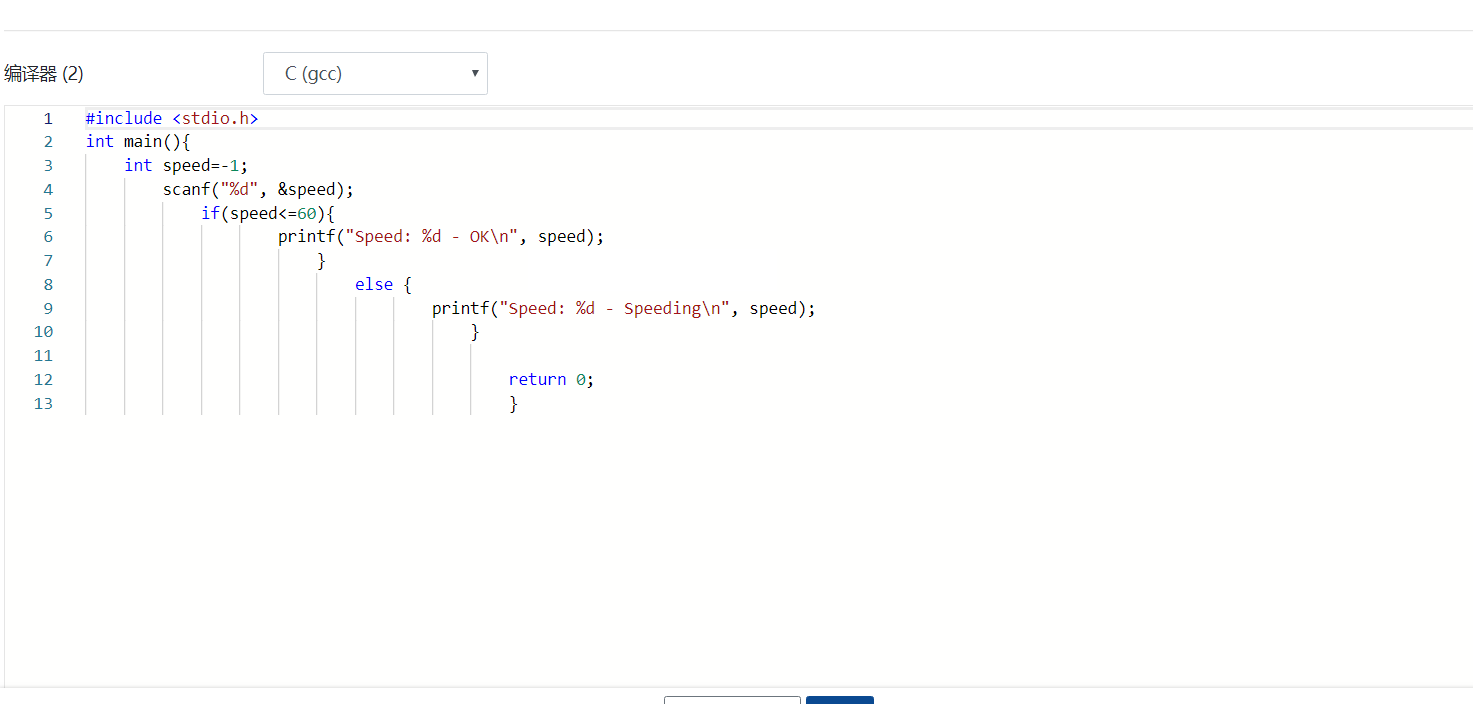This screenshot has width=1473, height=704.
Task: Click the closing brace on line 13
Action: 514,404
